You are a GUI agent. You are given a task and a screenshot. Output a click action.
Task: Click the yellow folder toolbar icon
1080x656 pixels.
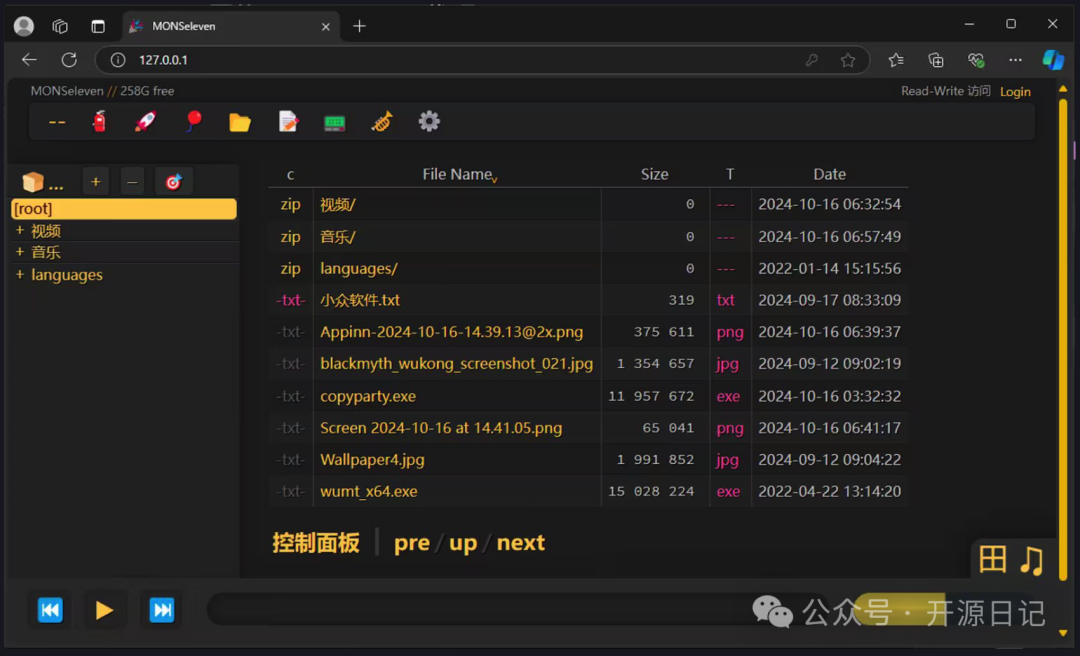point(240,122)
